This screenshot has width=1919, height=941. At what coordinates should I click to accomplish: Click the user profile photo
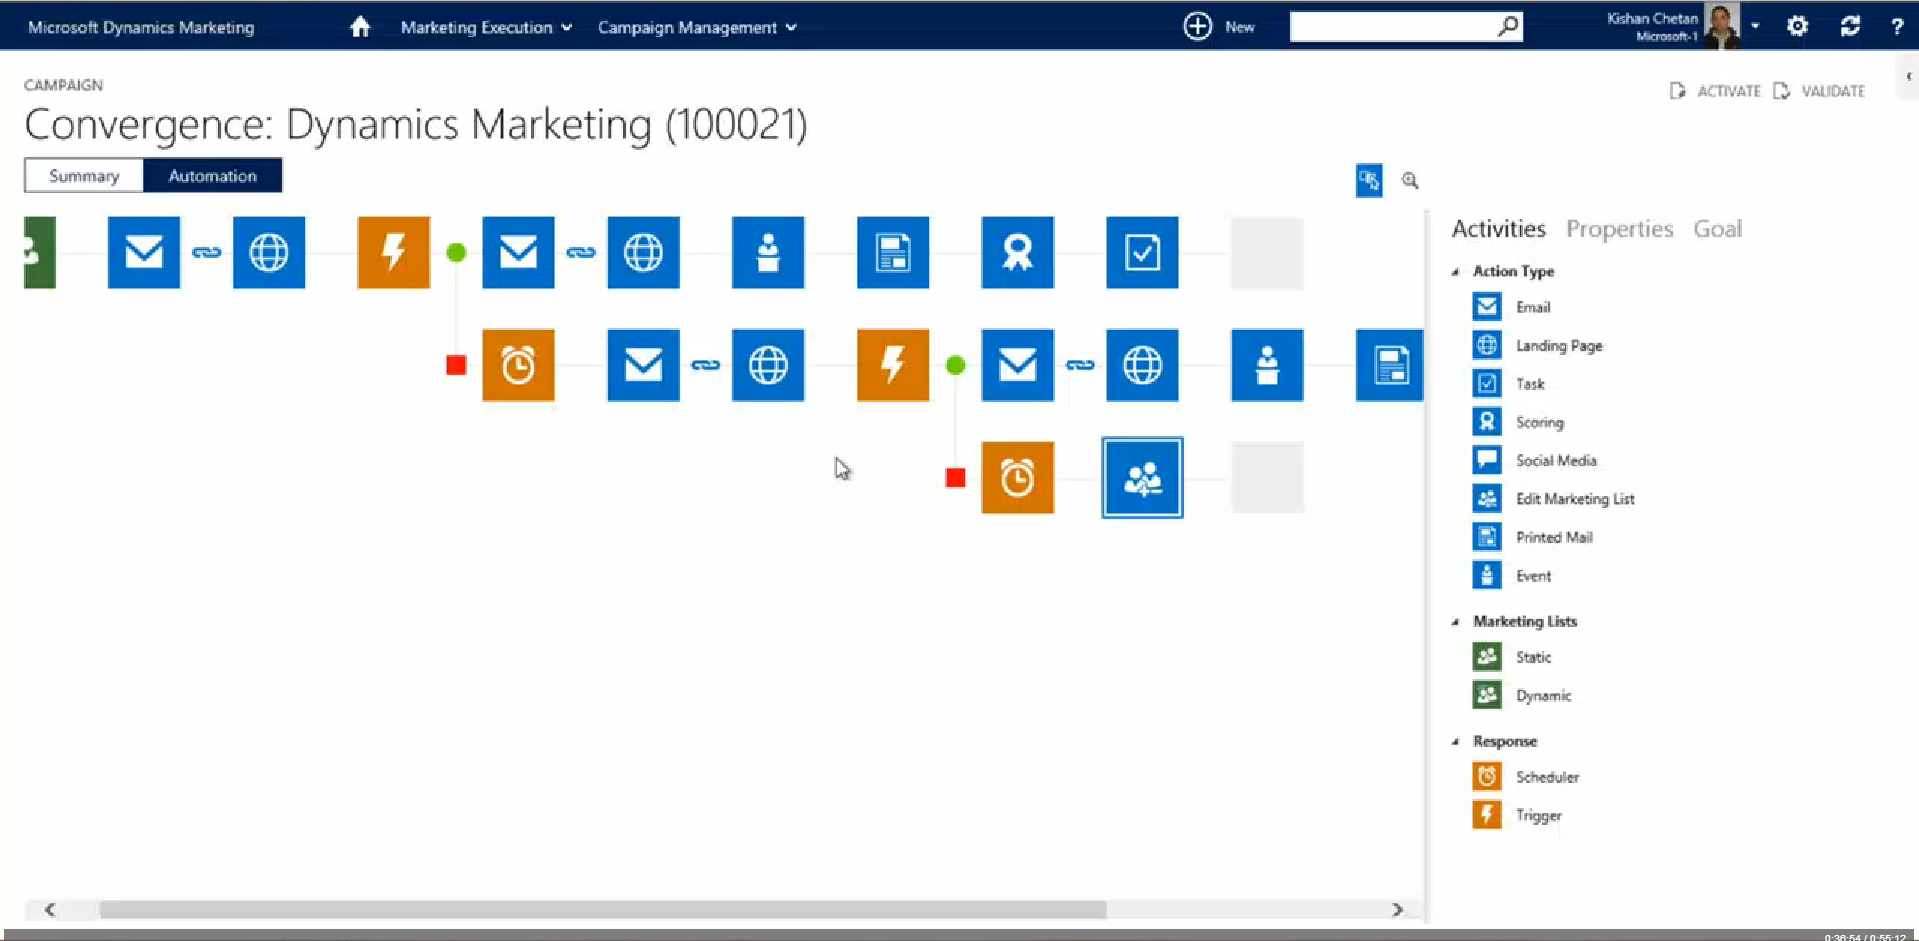click(x=1722, y=26)
